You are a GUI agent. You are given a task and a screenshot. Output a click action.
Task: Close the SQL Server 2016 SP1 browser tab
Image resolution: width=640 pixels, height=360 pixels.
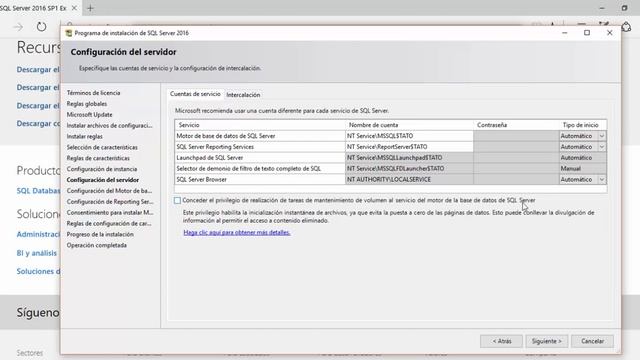pos(74,8)
